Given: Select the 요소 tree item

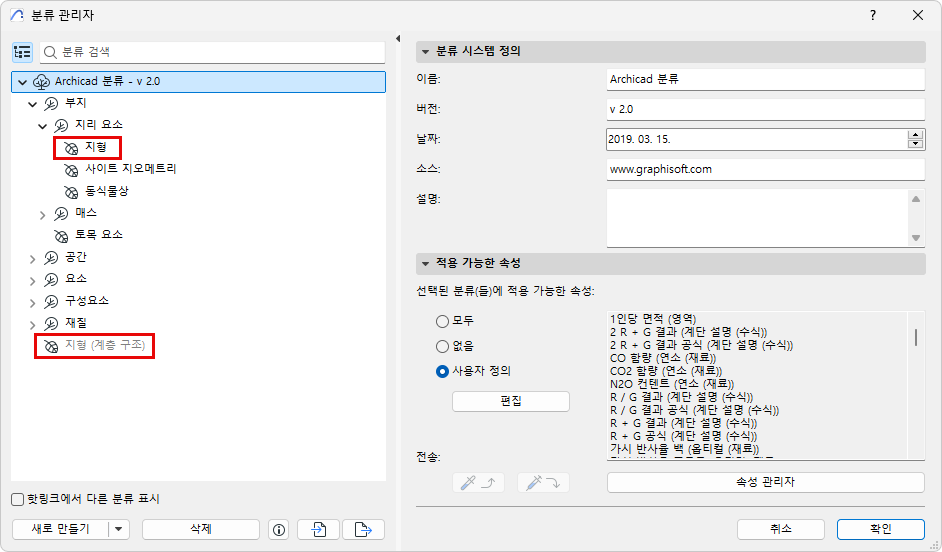Looking at the screenshot, I should pos(76,279).
